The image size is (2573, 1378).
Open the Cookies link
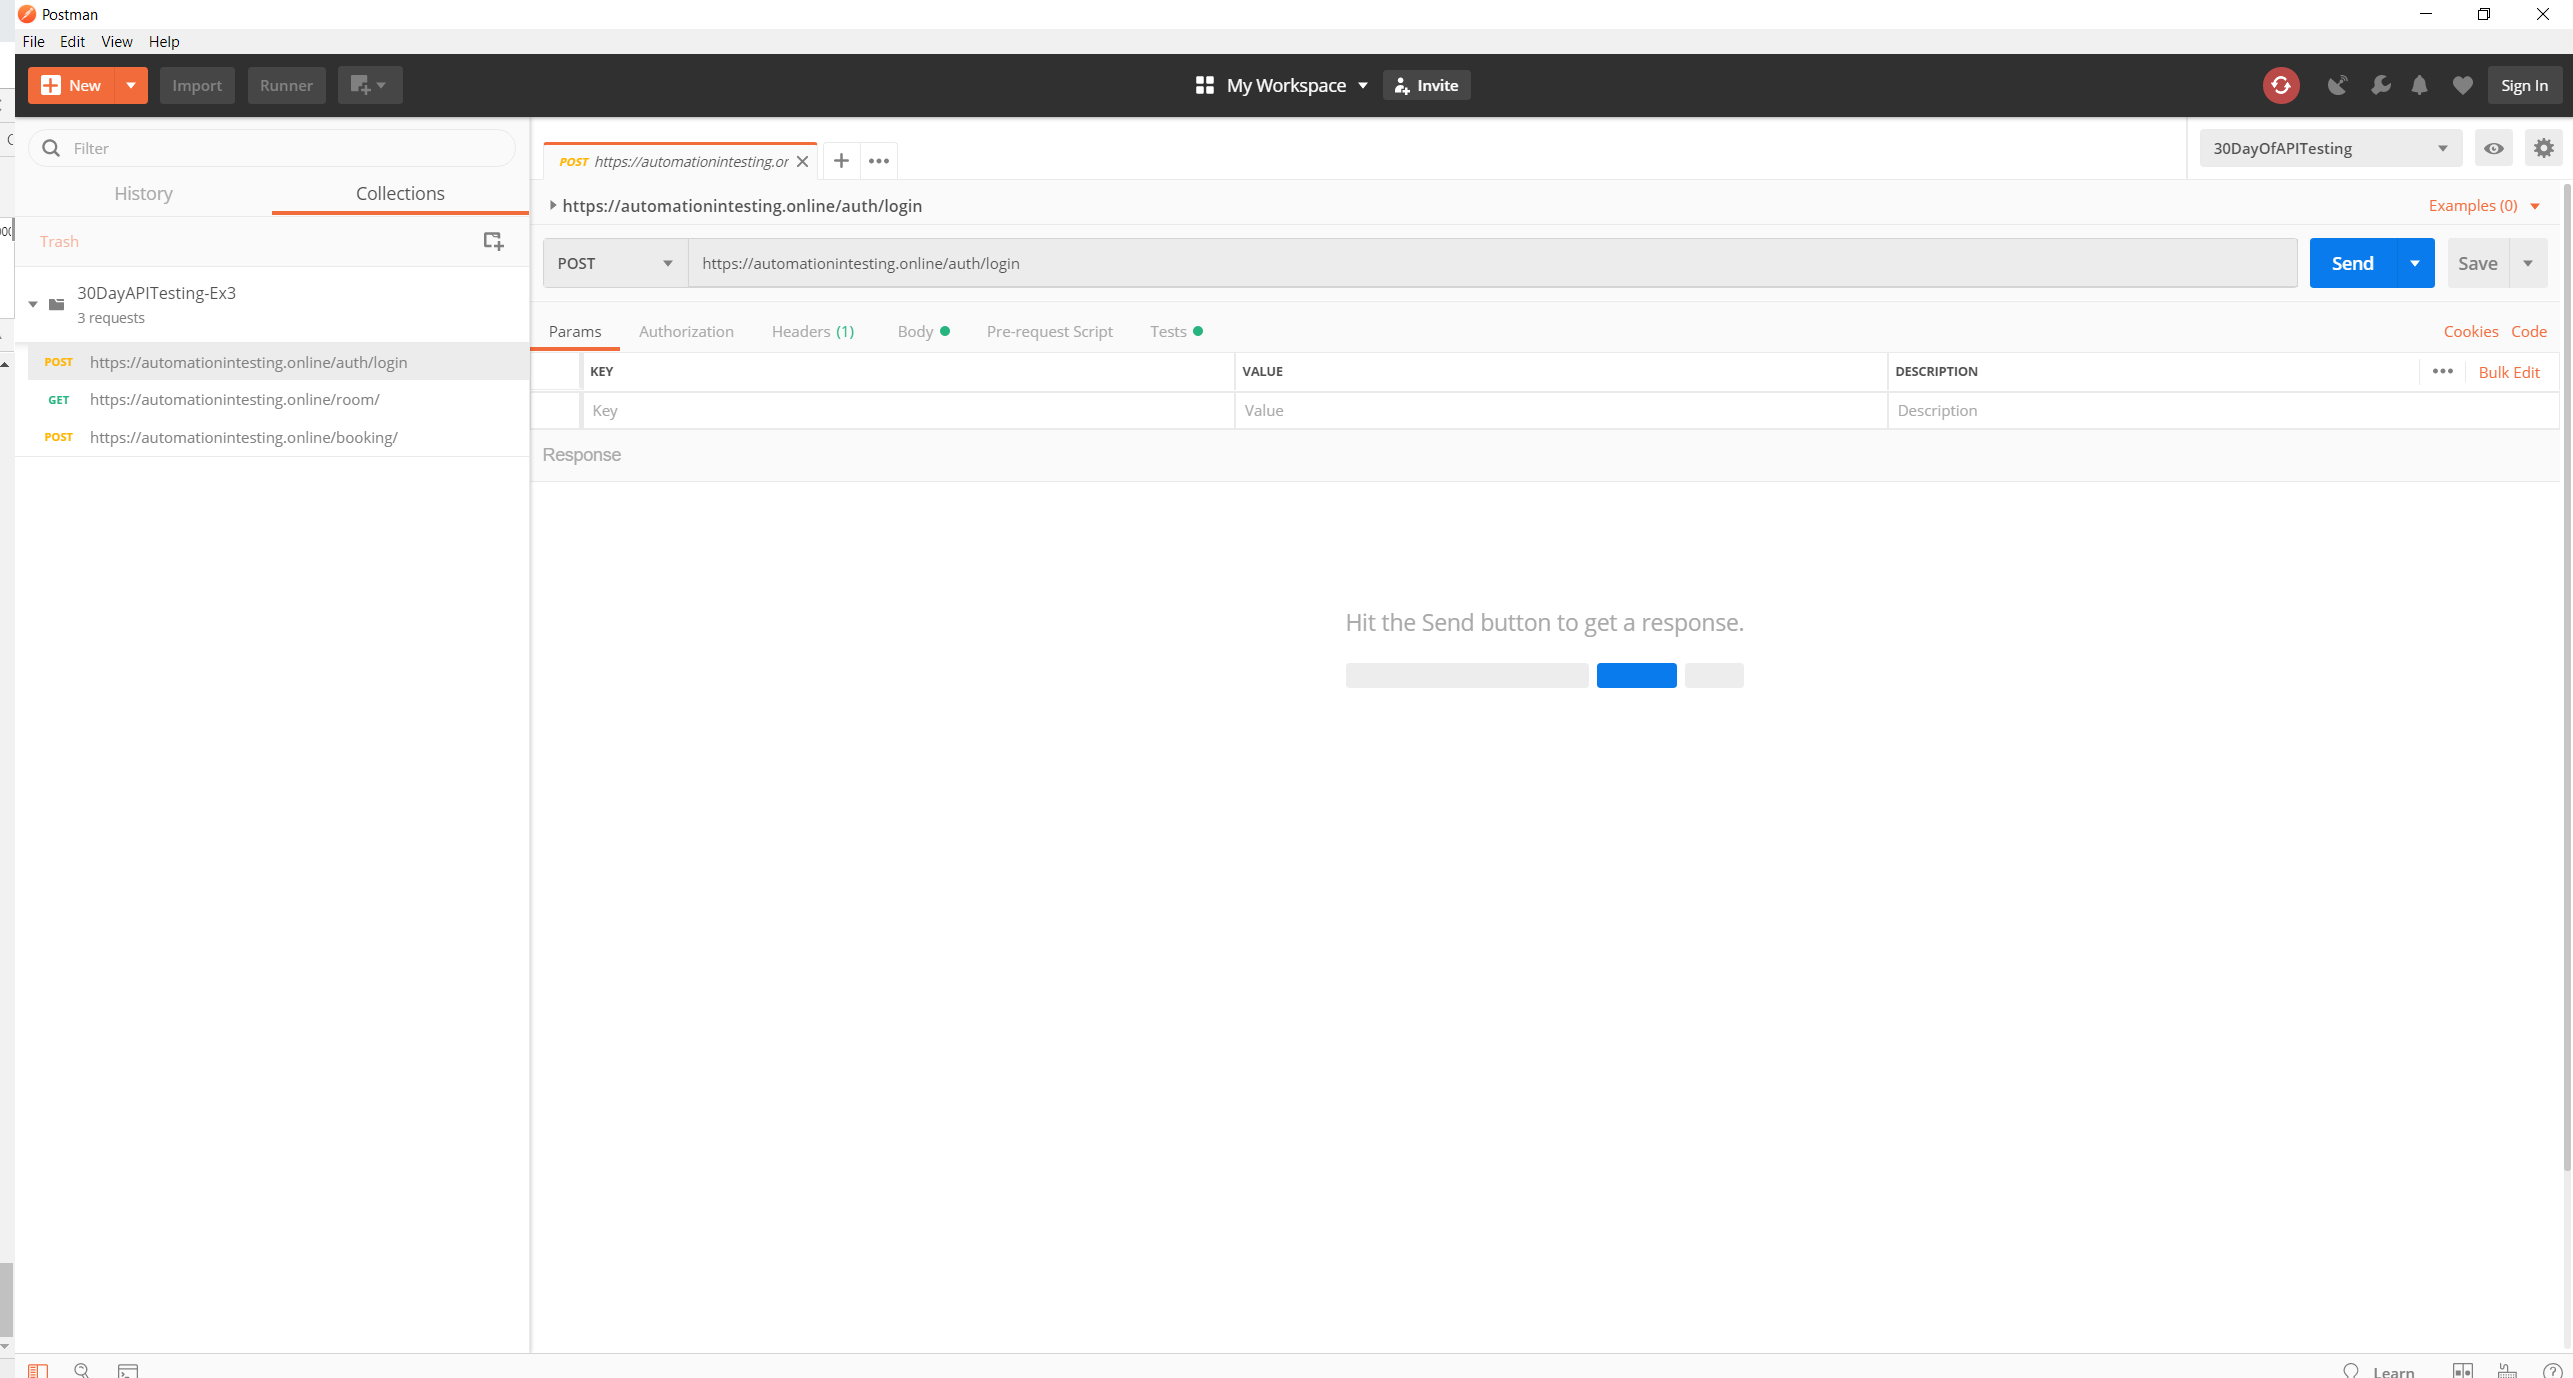(x=2471, y=331)
